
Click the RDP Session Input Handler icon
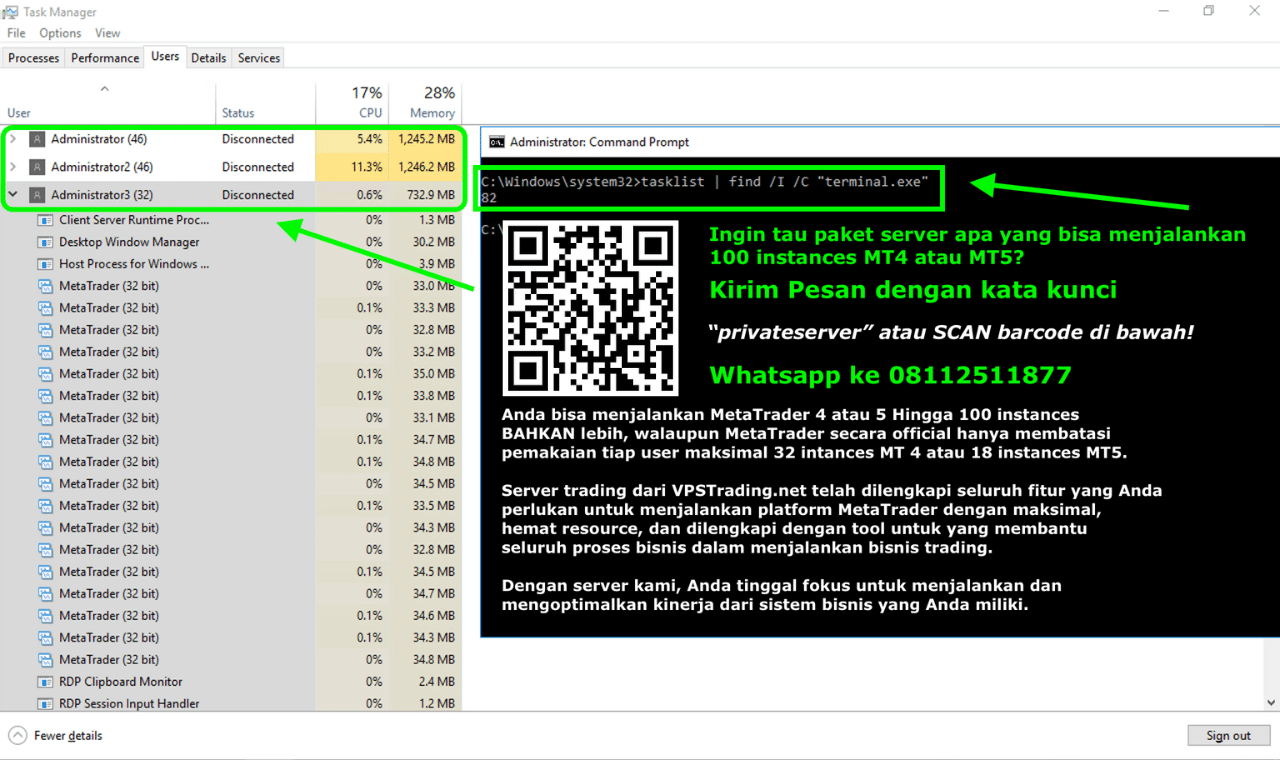pyautogui.click(x=45, y=704)
